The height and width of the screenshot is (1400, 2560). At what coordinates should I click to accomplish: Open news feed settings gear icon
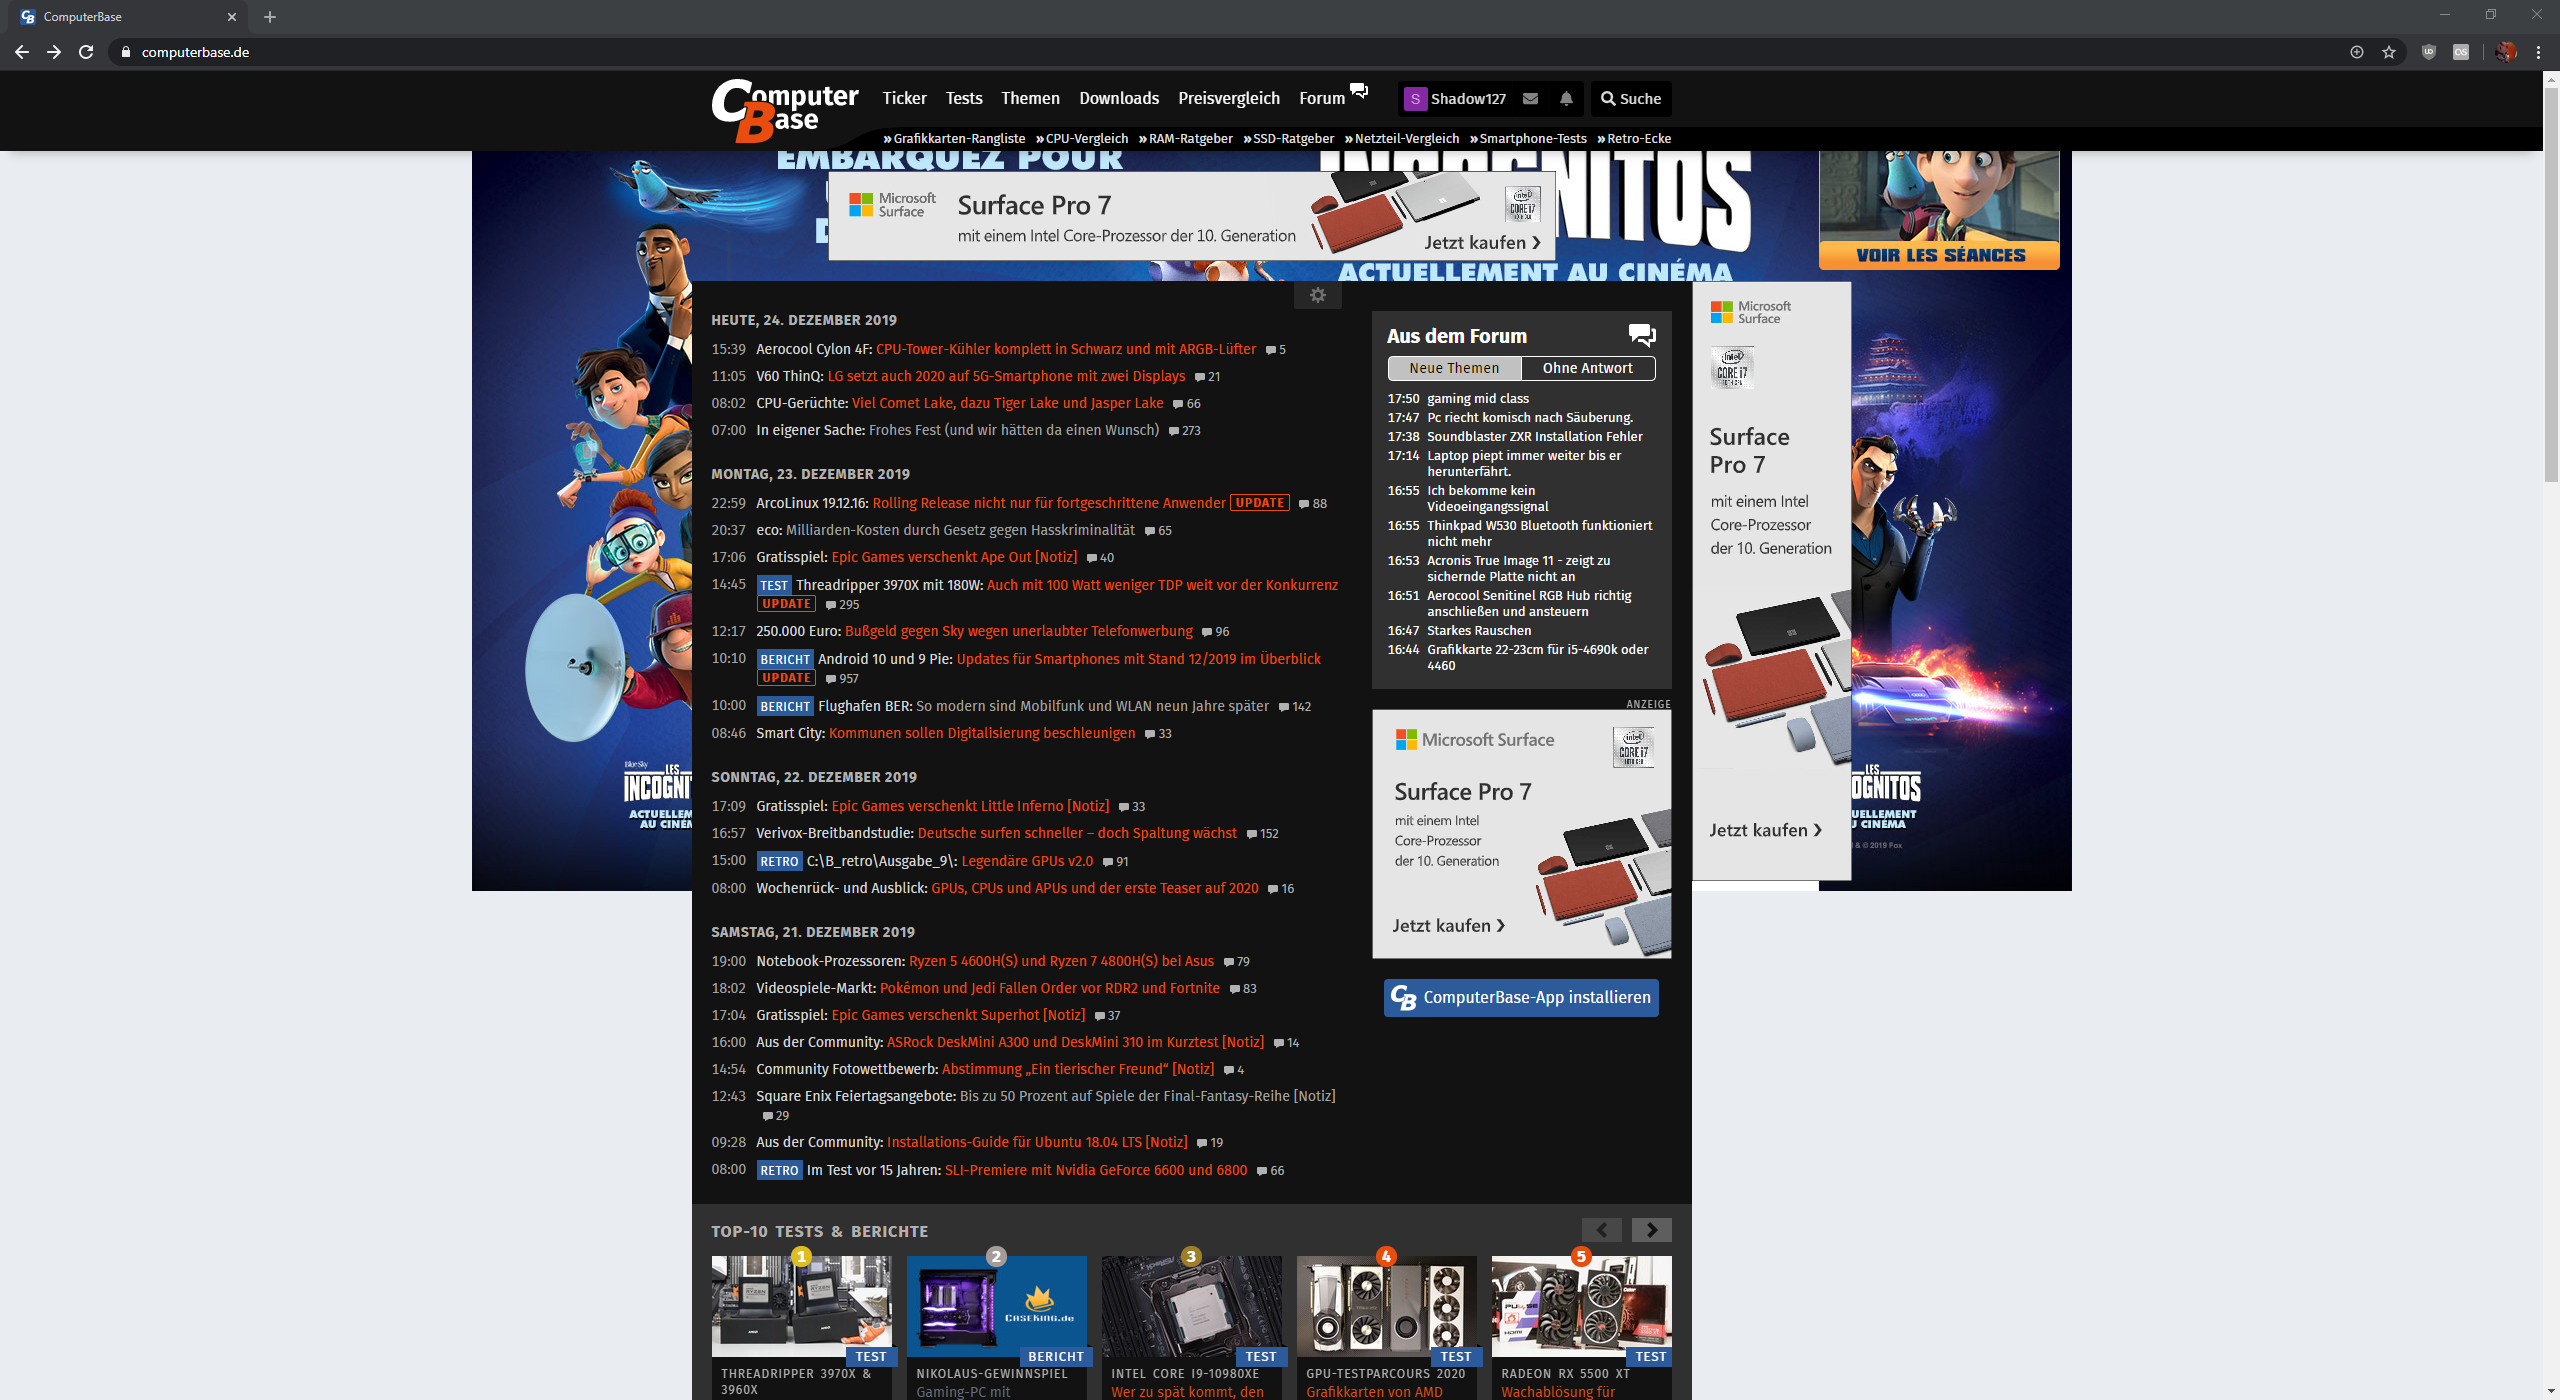[1318, 295]
